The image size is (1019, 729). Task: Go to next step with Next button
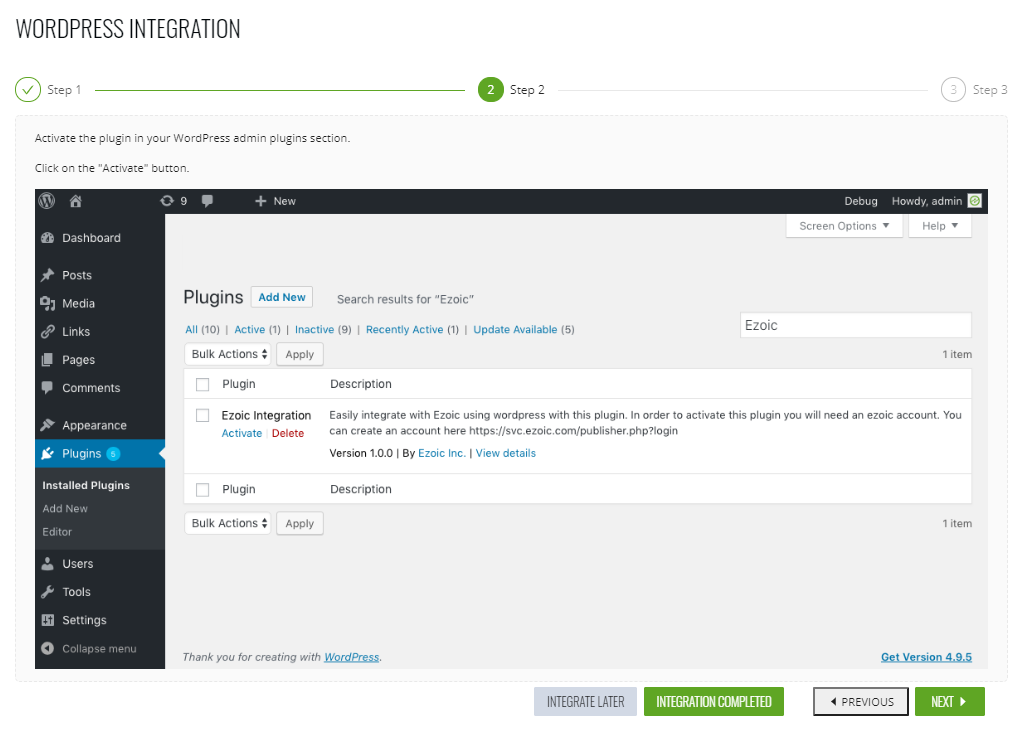[949, 702]
